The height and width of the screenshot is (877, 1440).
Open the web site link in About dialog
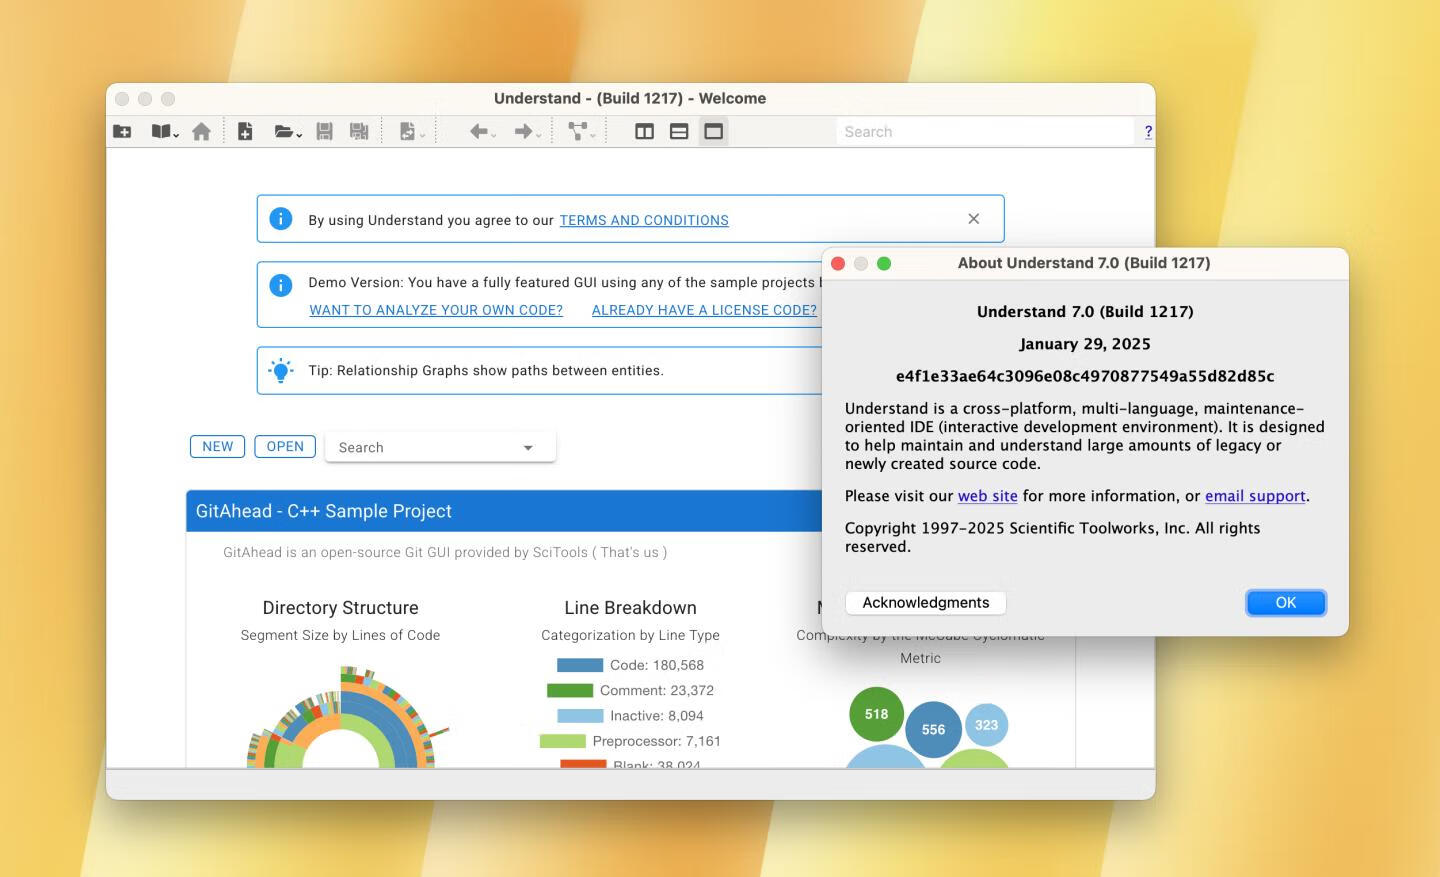[987, 496]
